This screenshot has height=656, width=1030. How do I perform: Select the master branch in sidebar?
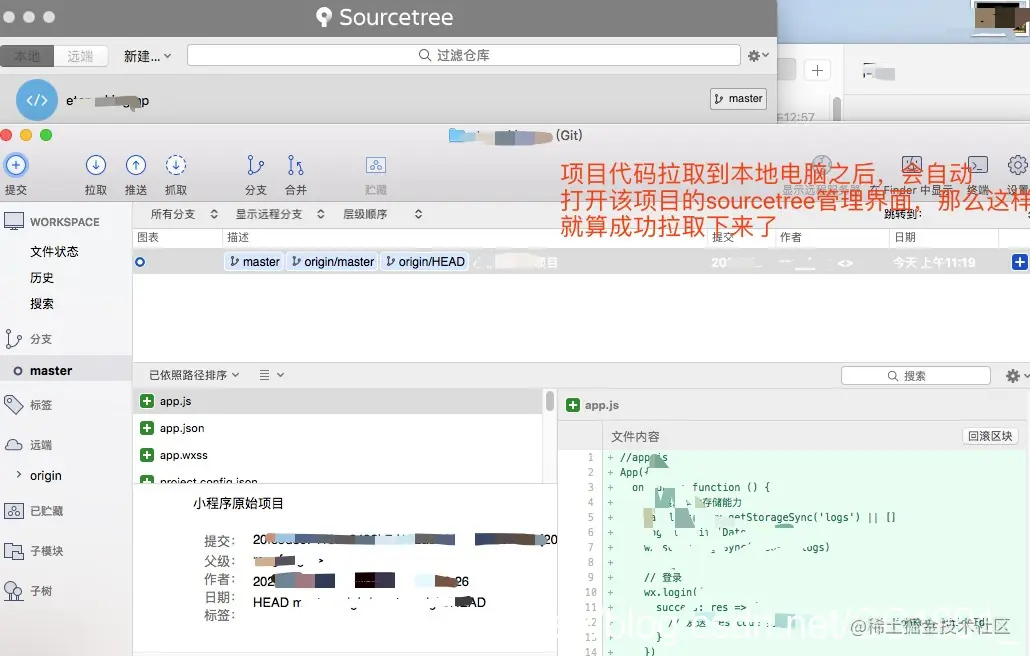[x=51, y=371]
